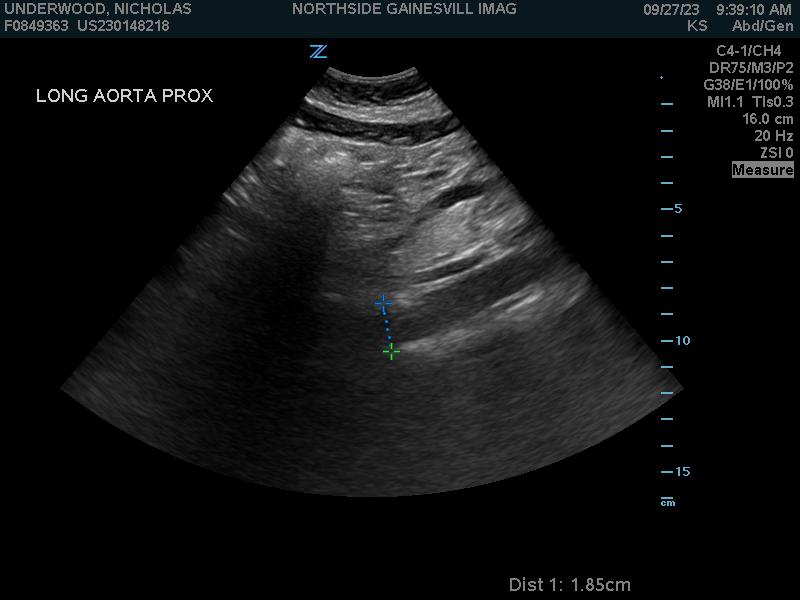
Task: Click the 16.0 cm depth setting
Action: (767, 119)
